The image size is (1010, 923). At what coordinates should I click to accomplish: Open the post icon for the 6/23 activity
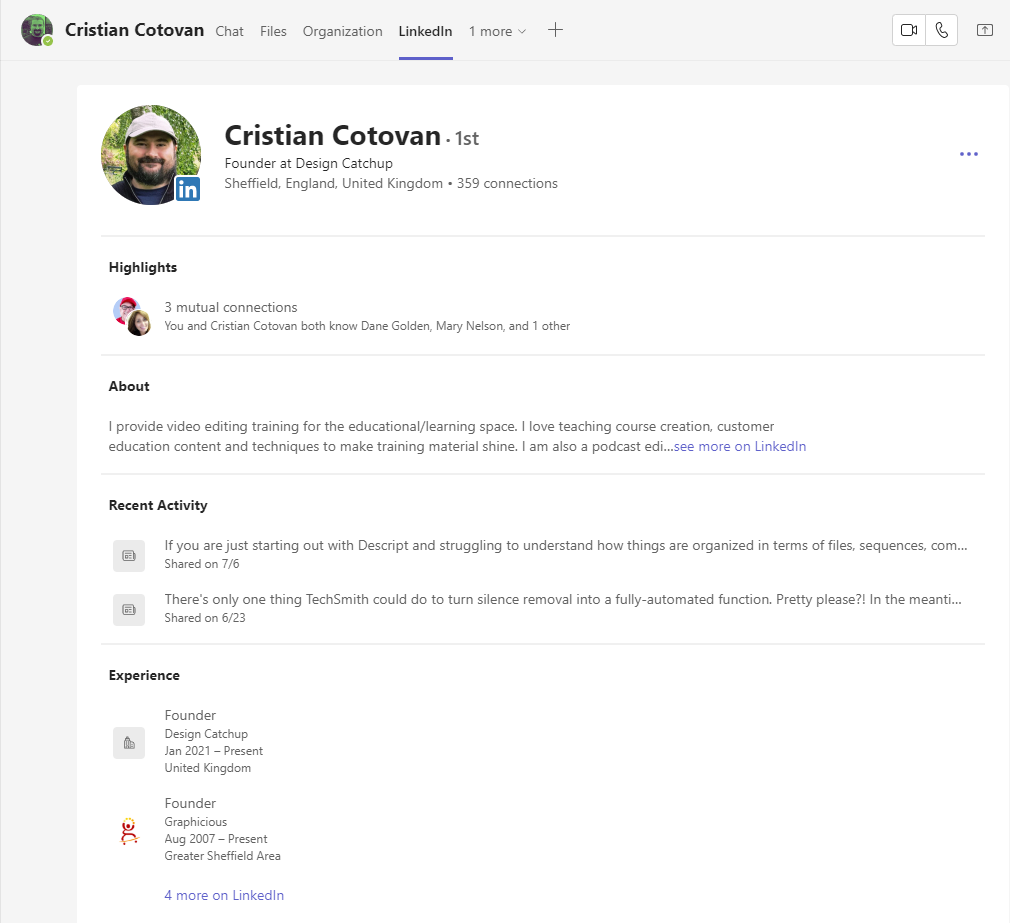[129, 609]
